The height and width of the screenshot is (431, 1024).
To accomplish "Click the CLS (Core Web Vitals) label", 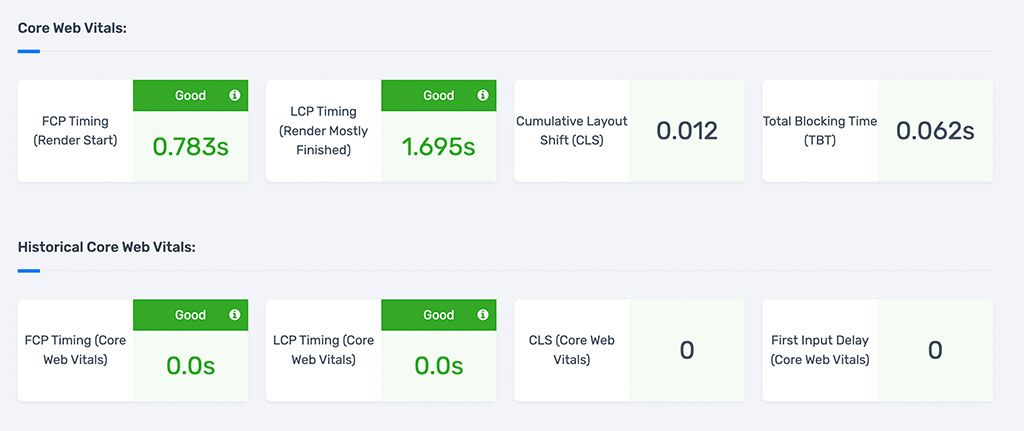I will tap(572, 350).
